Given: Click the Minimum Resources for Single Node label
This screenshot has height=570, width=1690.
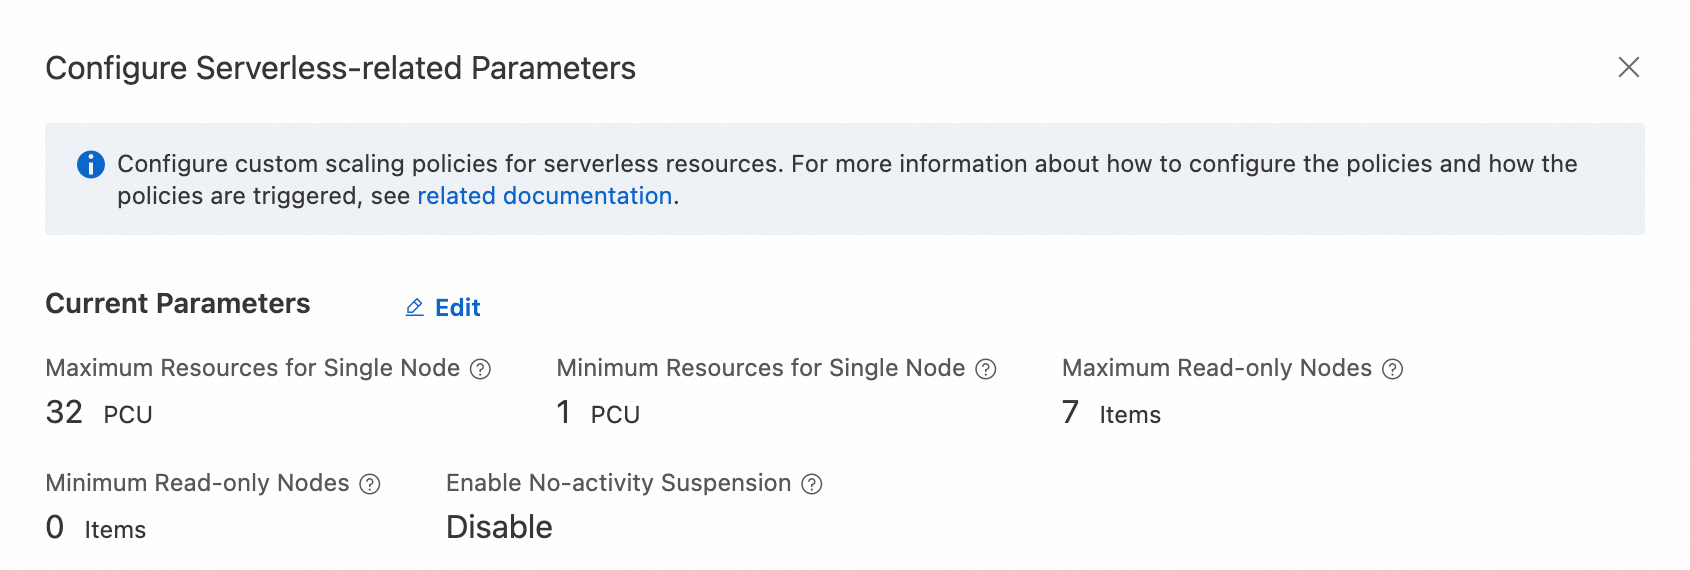Looking at the screenshot, I should 760,368.
